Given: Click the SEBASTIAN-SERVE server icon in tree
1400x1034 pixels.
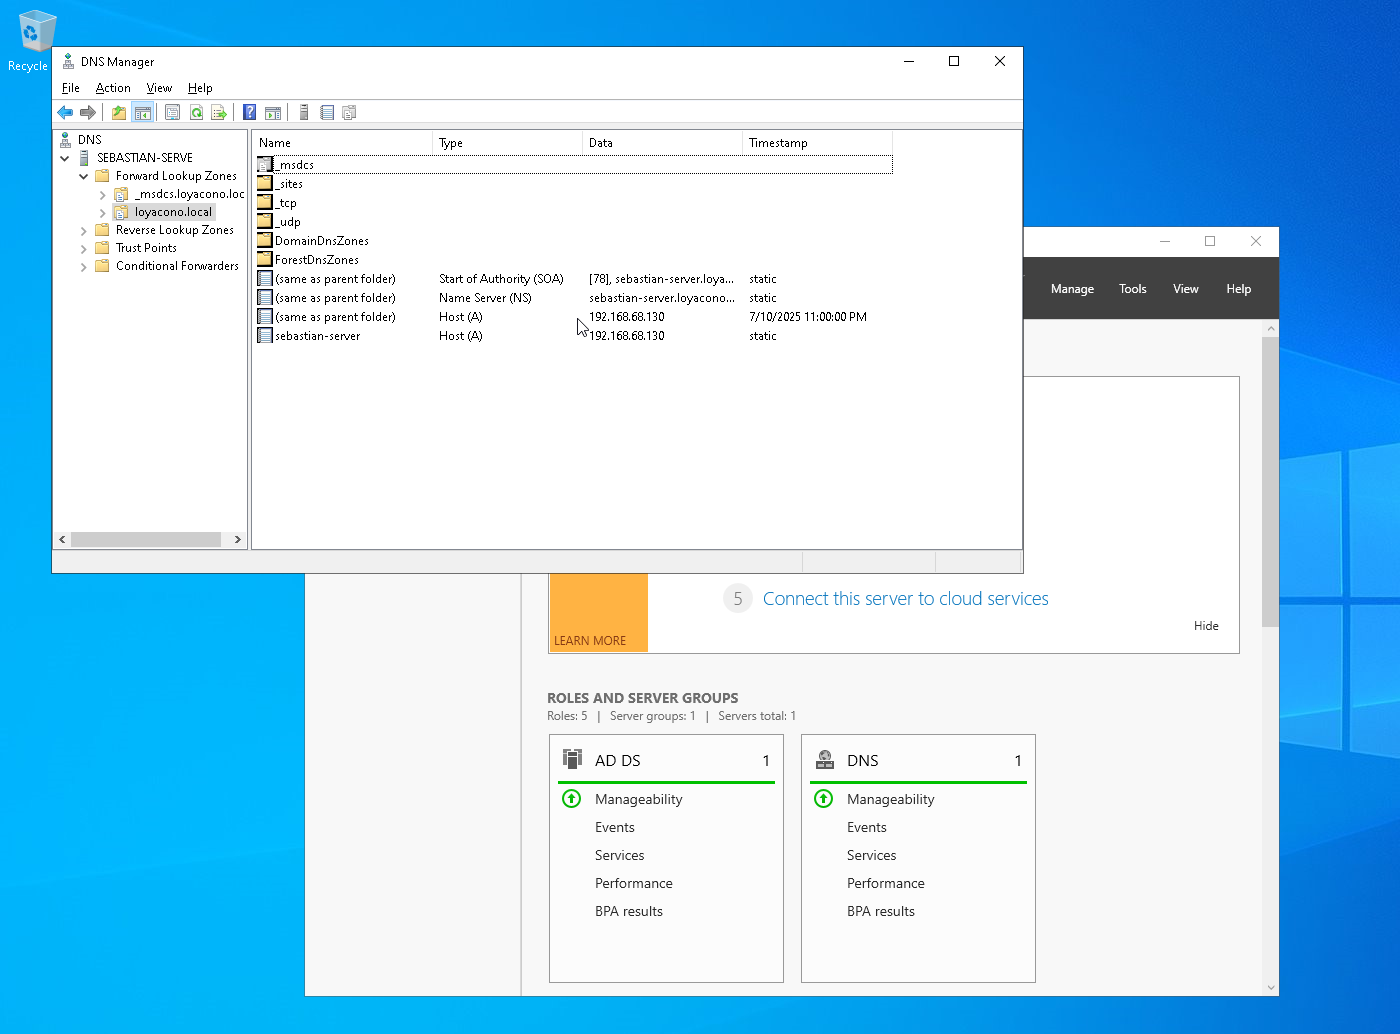Looking at the screenshot, I should pos(85,158).
